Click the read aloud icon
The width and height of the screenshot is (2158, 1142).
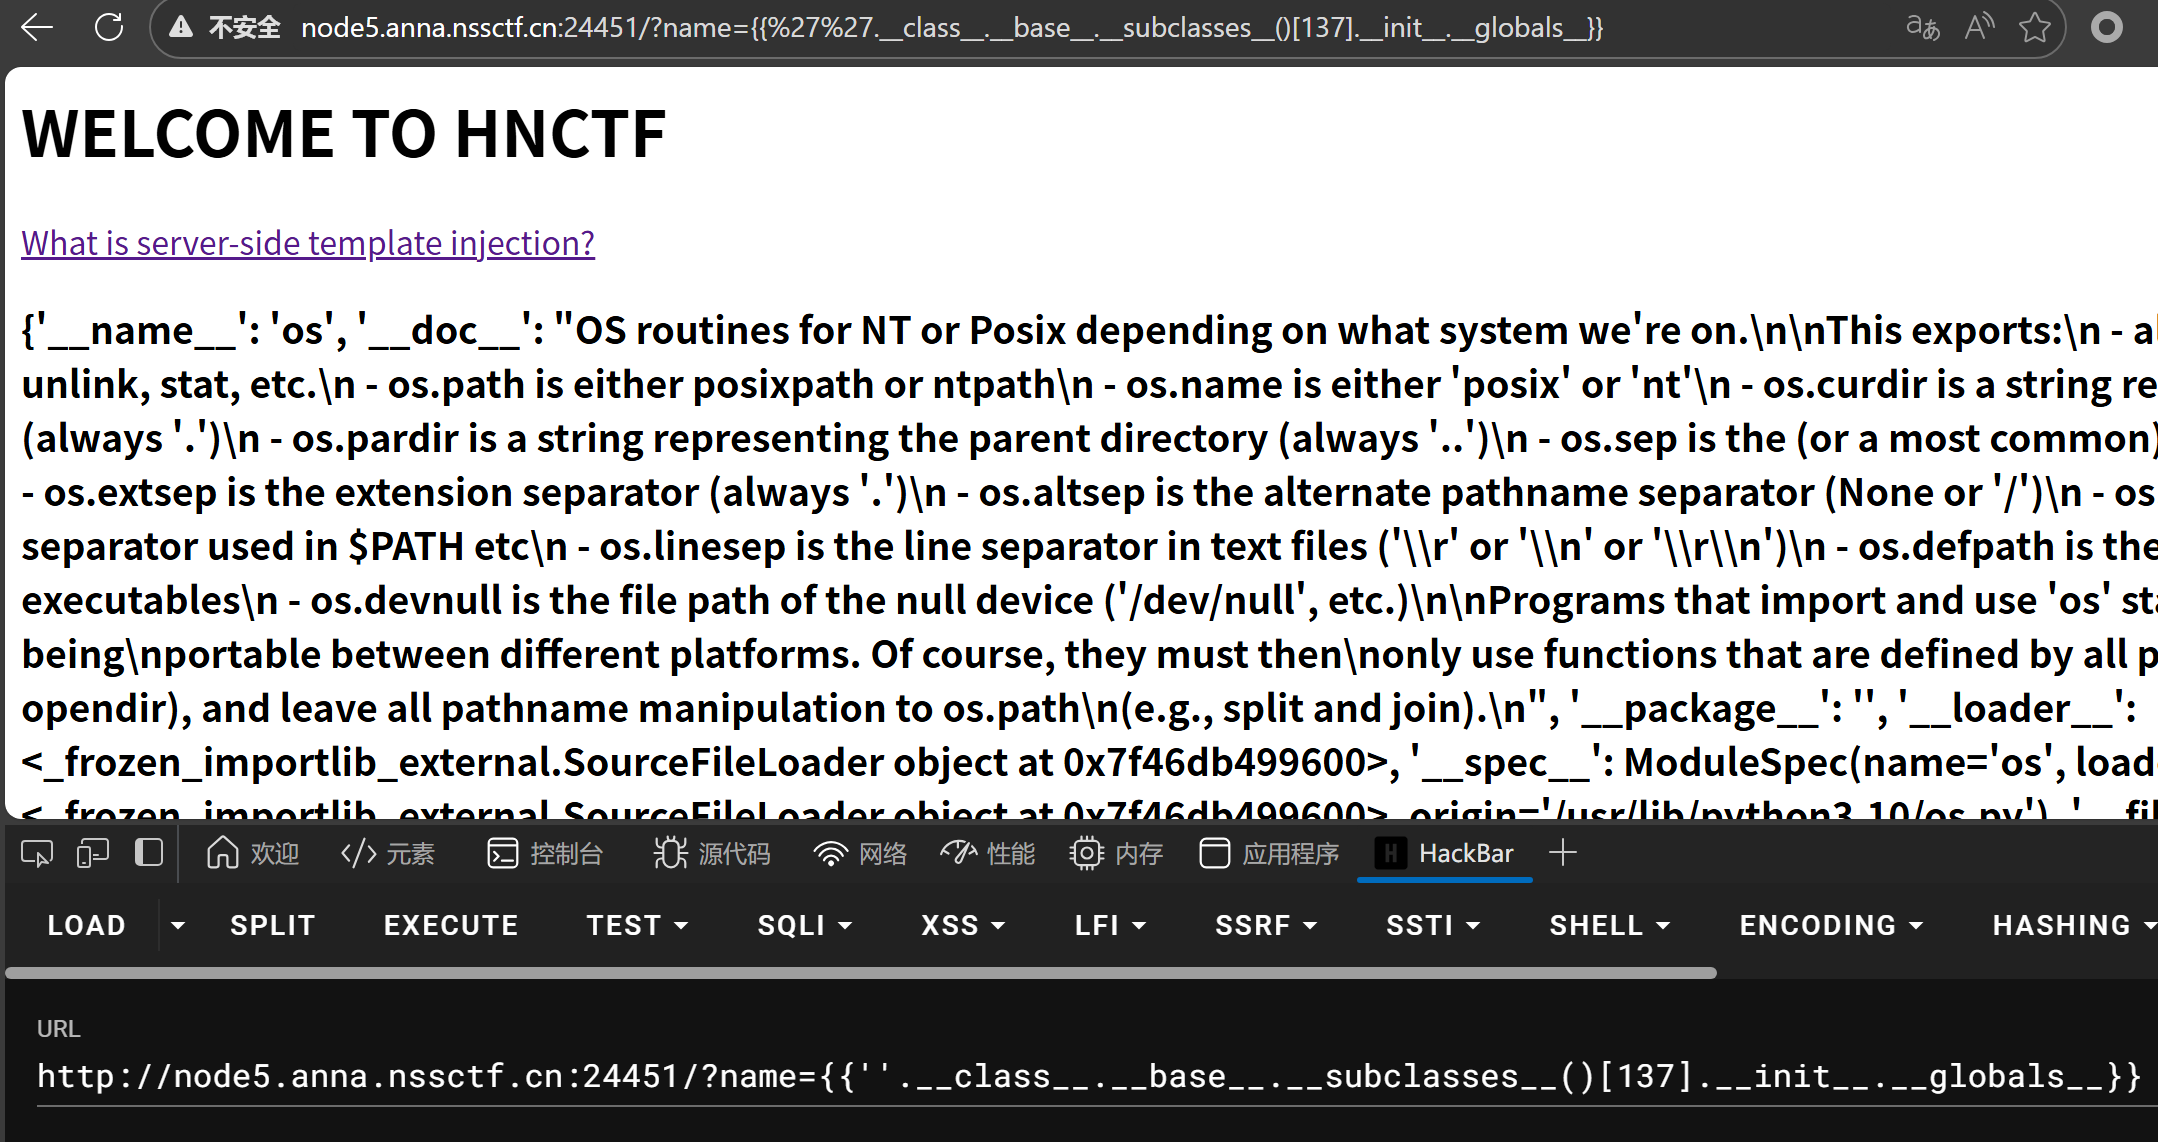pyautogui.click(x=1979, y=27)
